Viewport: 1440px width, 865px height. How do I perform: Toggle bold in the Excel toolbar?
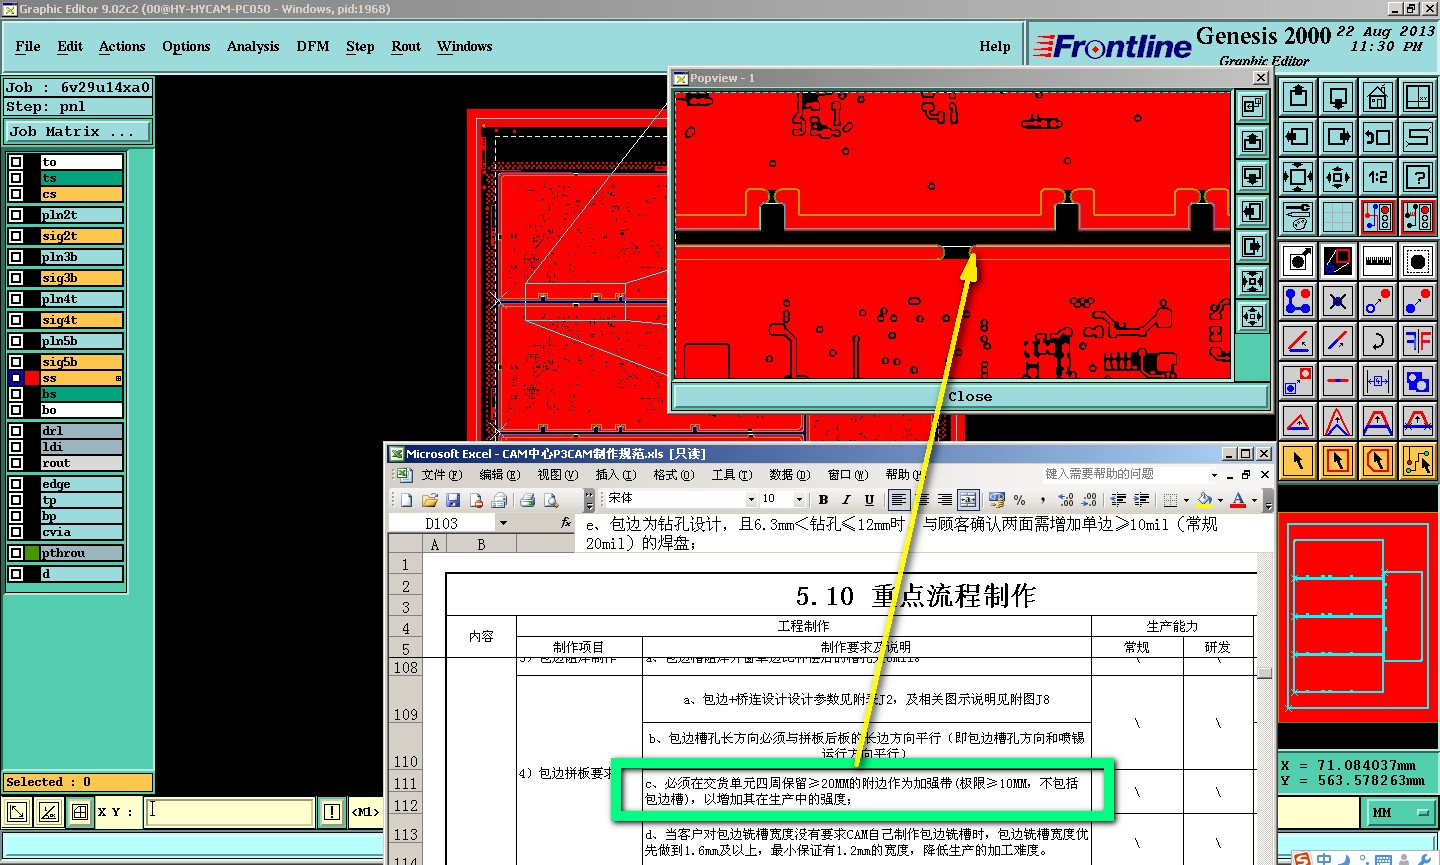pyautogui.click(x=823, y=500)
